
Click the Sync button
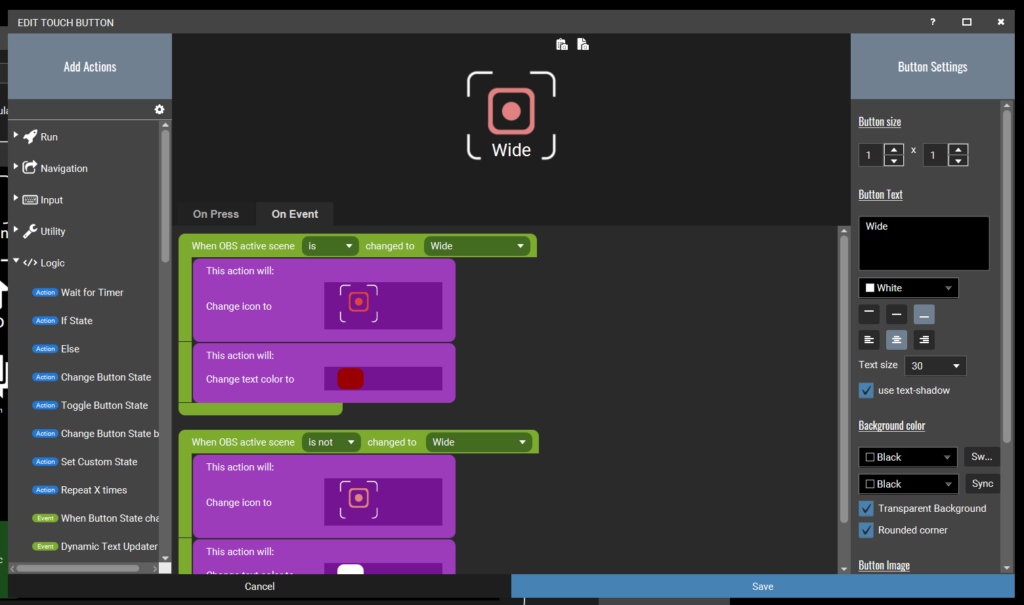(x=982, y=483)
